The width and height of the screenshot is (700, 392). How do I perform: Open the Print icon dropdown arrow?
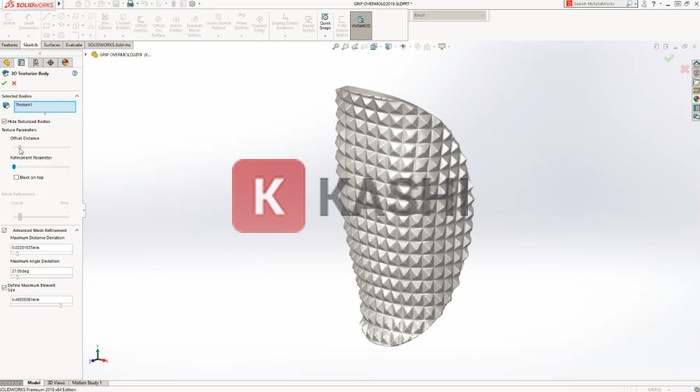click(137, 4)
